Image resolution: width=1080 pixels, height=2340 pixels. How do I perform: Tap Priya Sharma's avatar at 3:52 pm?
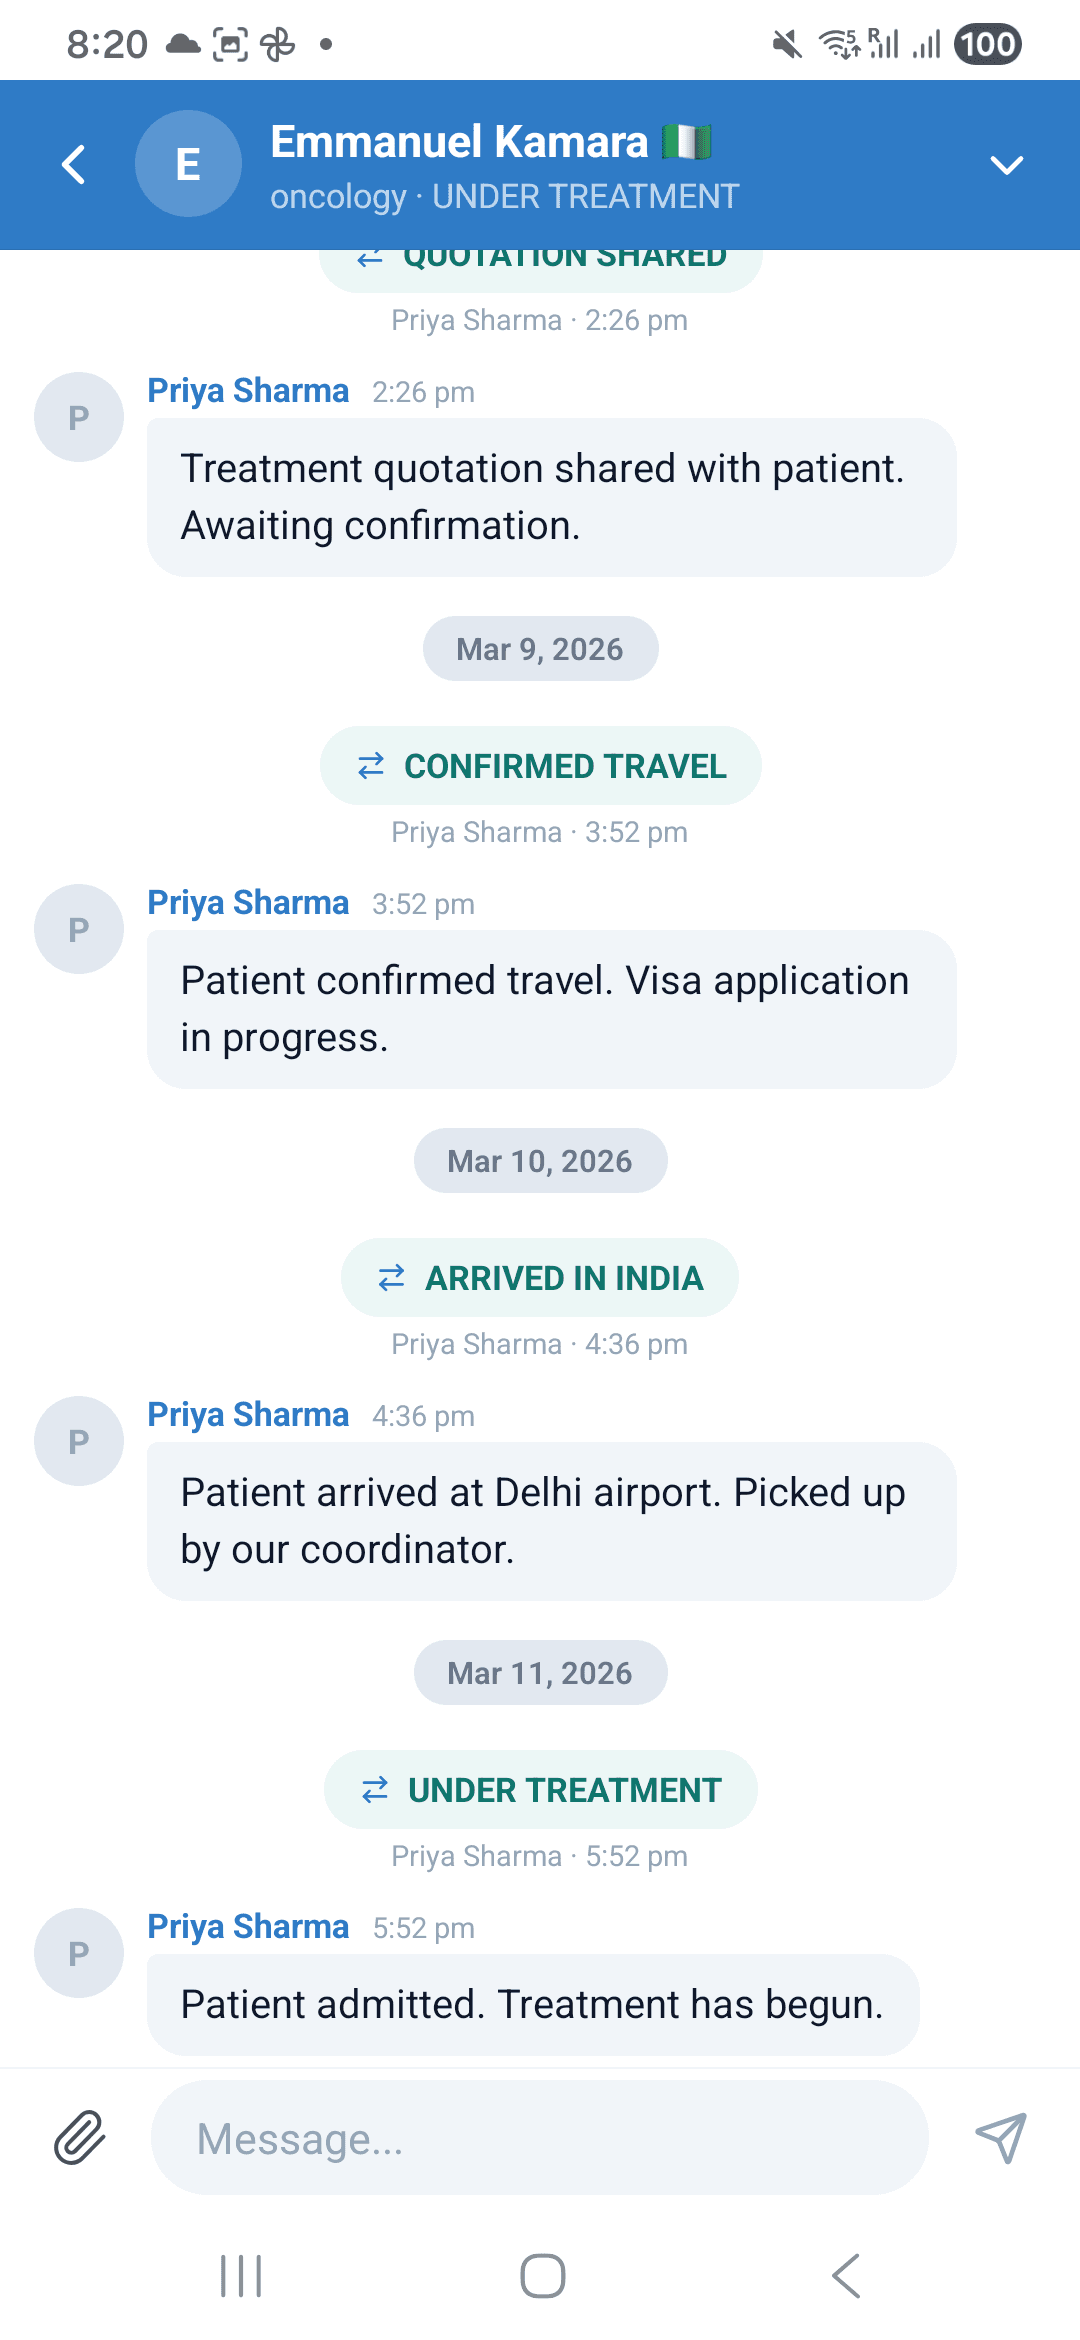[x=79, y=929]
